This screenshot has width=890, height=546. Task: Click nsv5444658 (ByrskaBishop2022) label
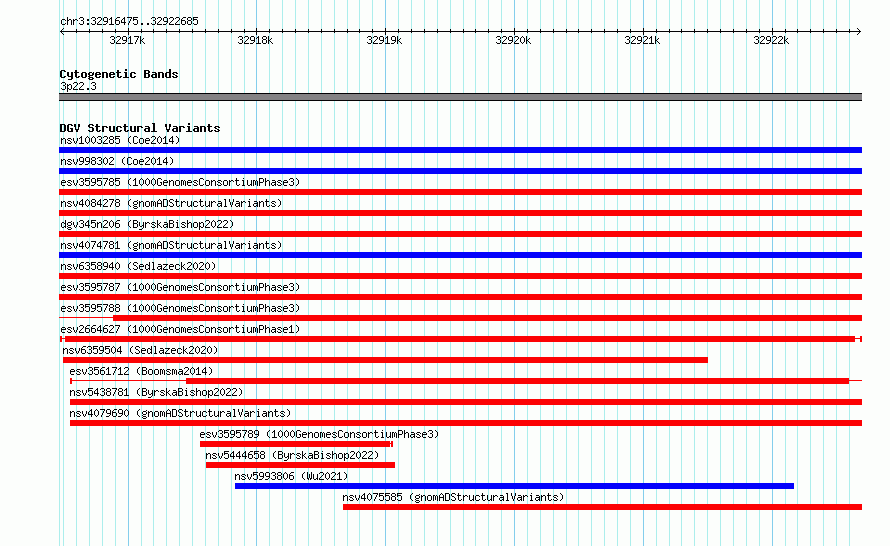click(x=292, y=455)
